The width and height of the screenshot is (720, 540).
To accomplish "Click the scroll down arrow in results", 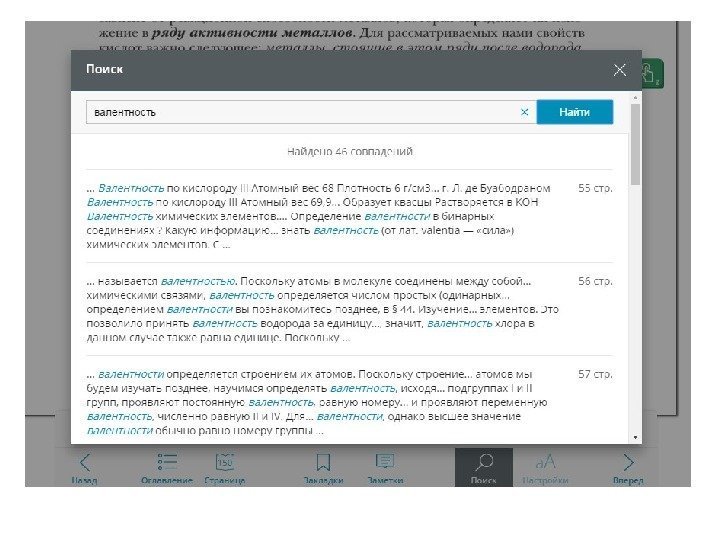I will 635,438.
